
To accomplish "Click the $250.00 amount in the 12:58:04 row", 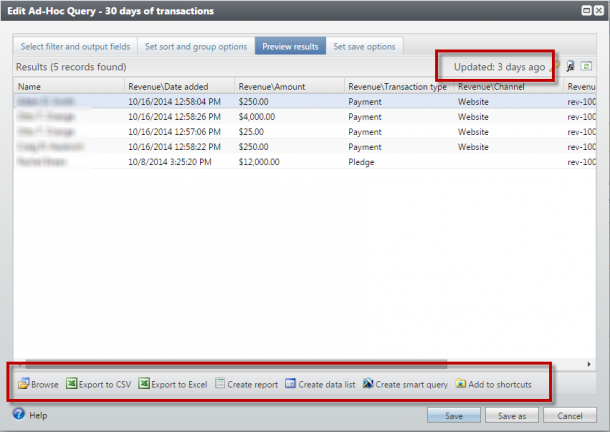I will tap(253, 102).
